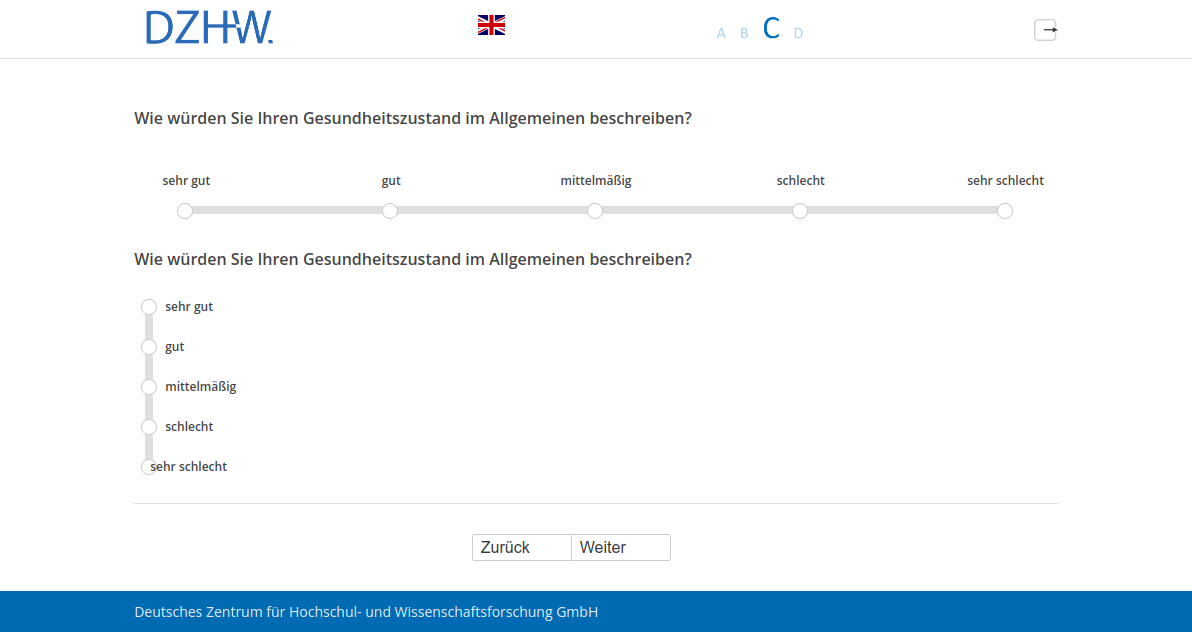The height and width of the screenshot is (641, 1192).
Task: Select 'sehr schlecht' on the horizontal scale
Action: 1005,211
